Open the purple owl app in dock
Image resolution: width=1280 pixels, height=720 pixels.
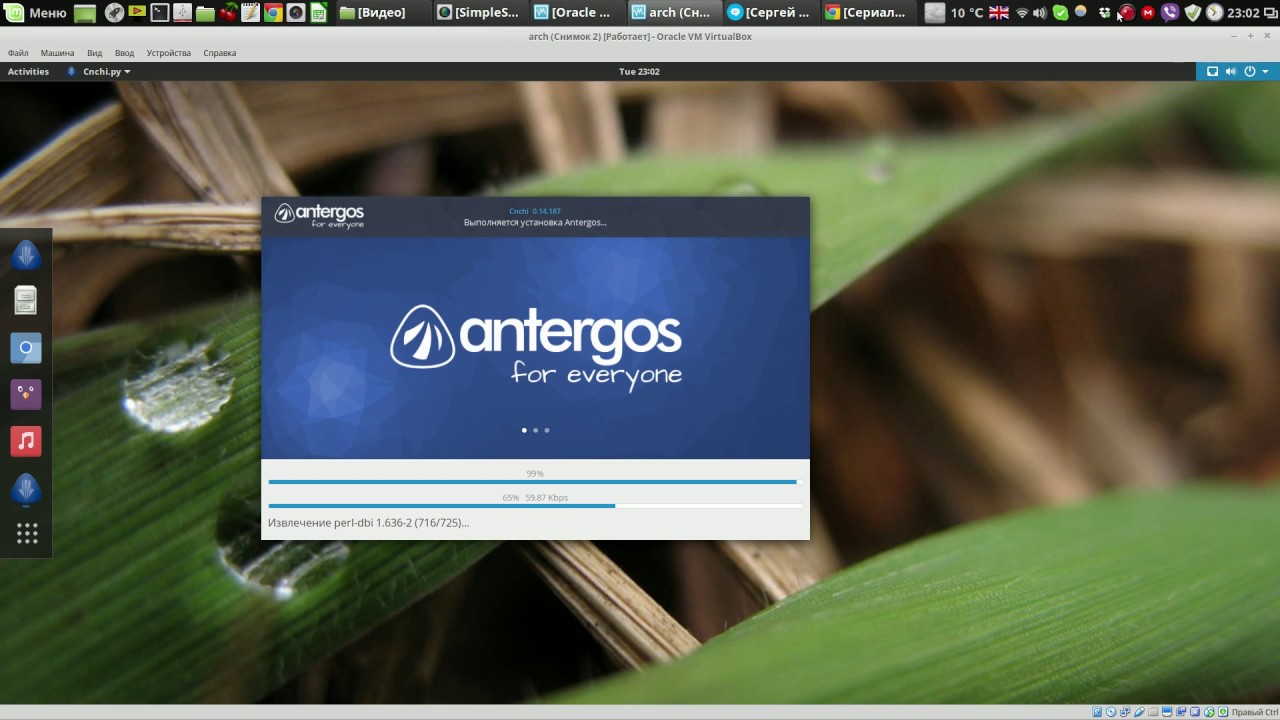(x=26, y=394)
